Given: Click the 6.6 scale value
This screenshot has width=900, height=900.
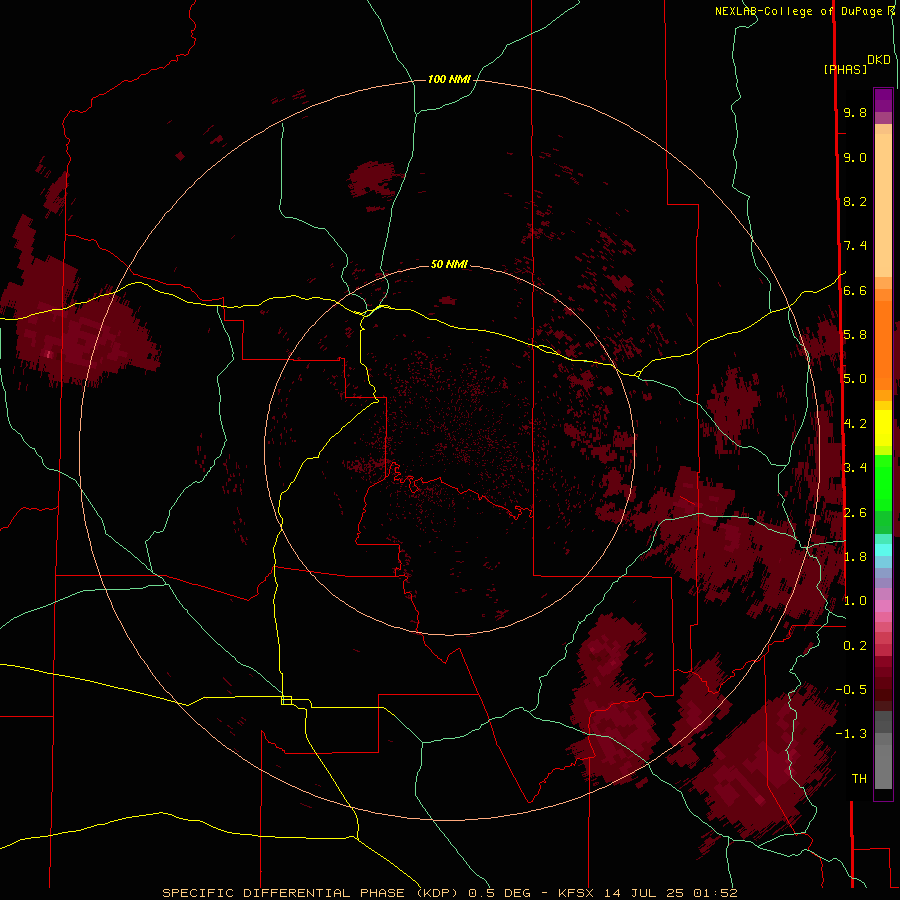Looking at the screenshot, I should pyautogui.click(x=855, y=290).
